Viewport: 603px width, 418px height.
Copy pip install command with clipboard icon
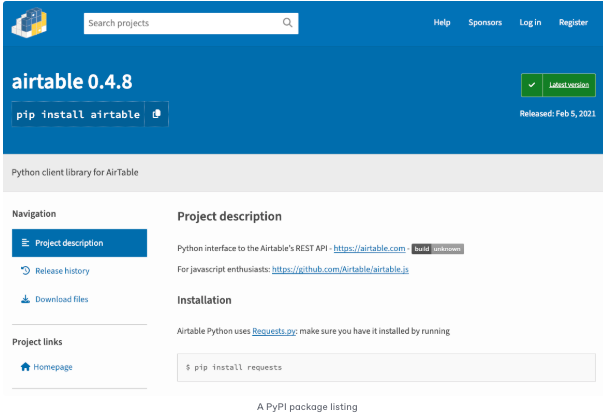(x=157, y=114)
